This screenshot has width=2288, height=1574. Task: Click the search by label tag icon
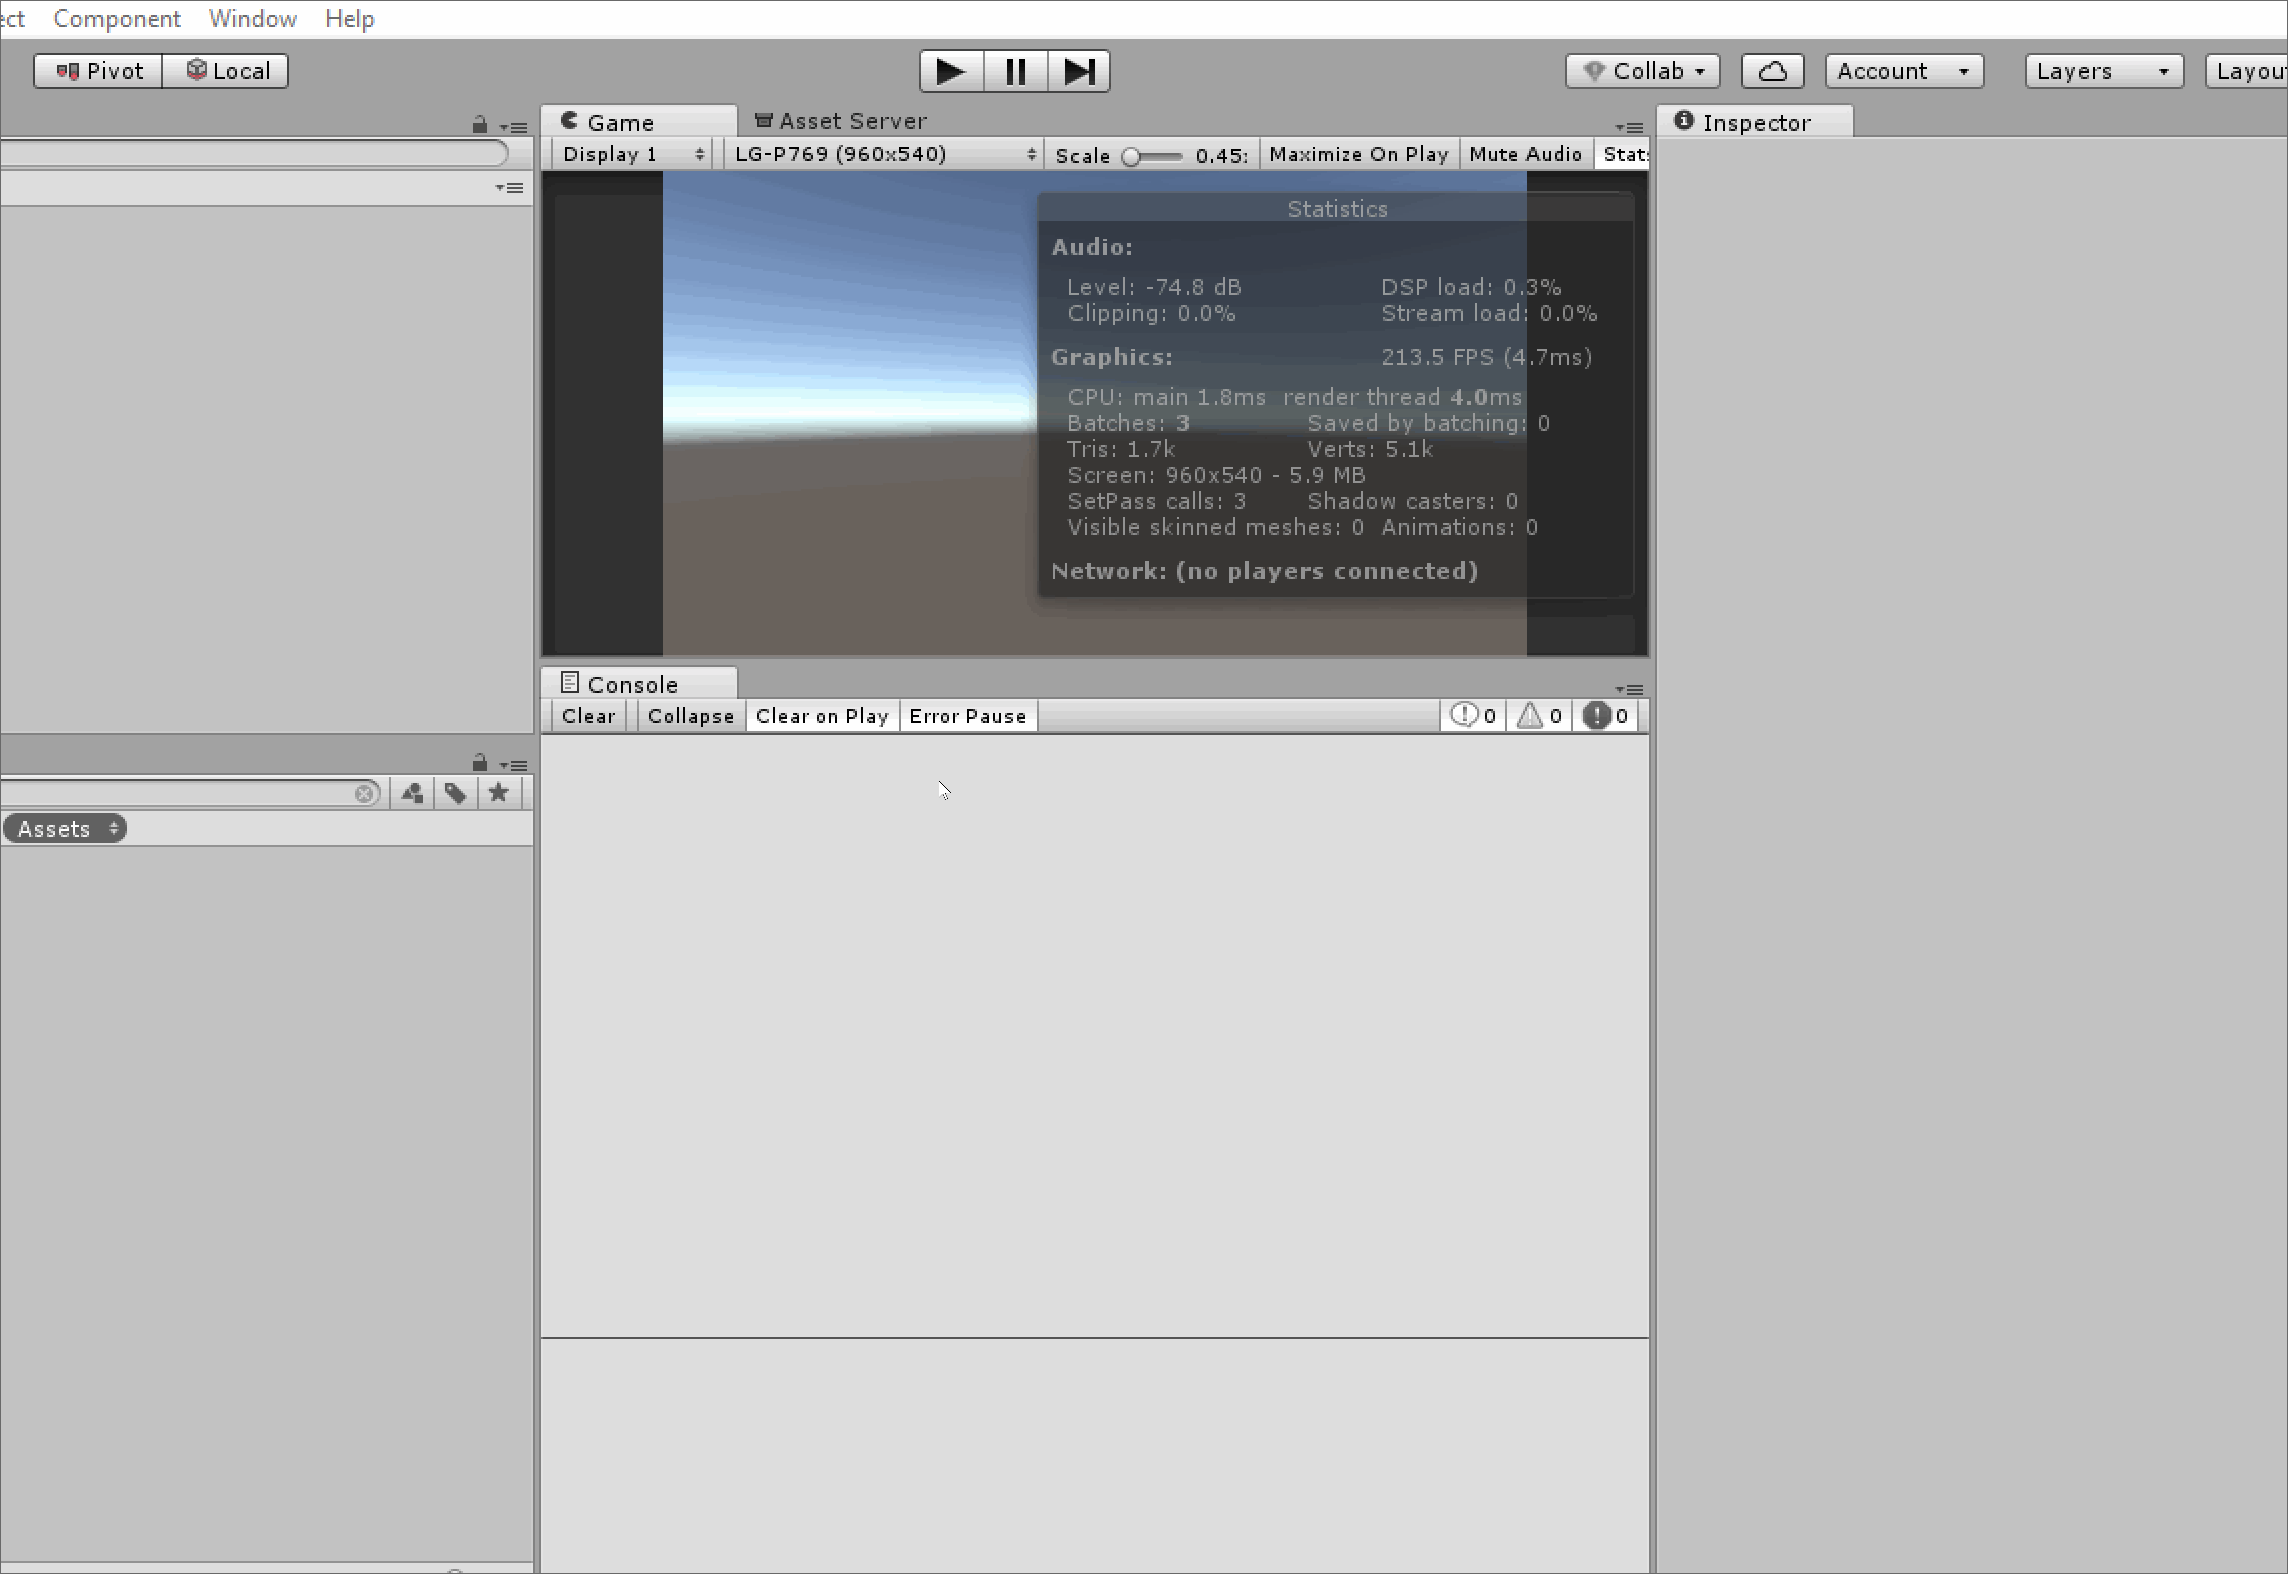click(x=456, y=794)
